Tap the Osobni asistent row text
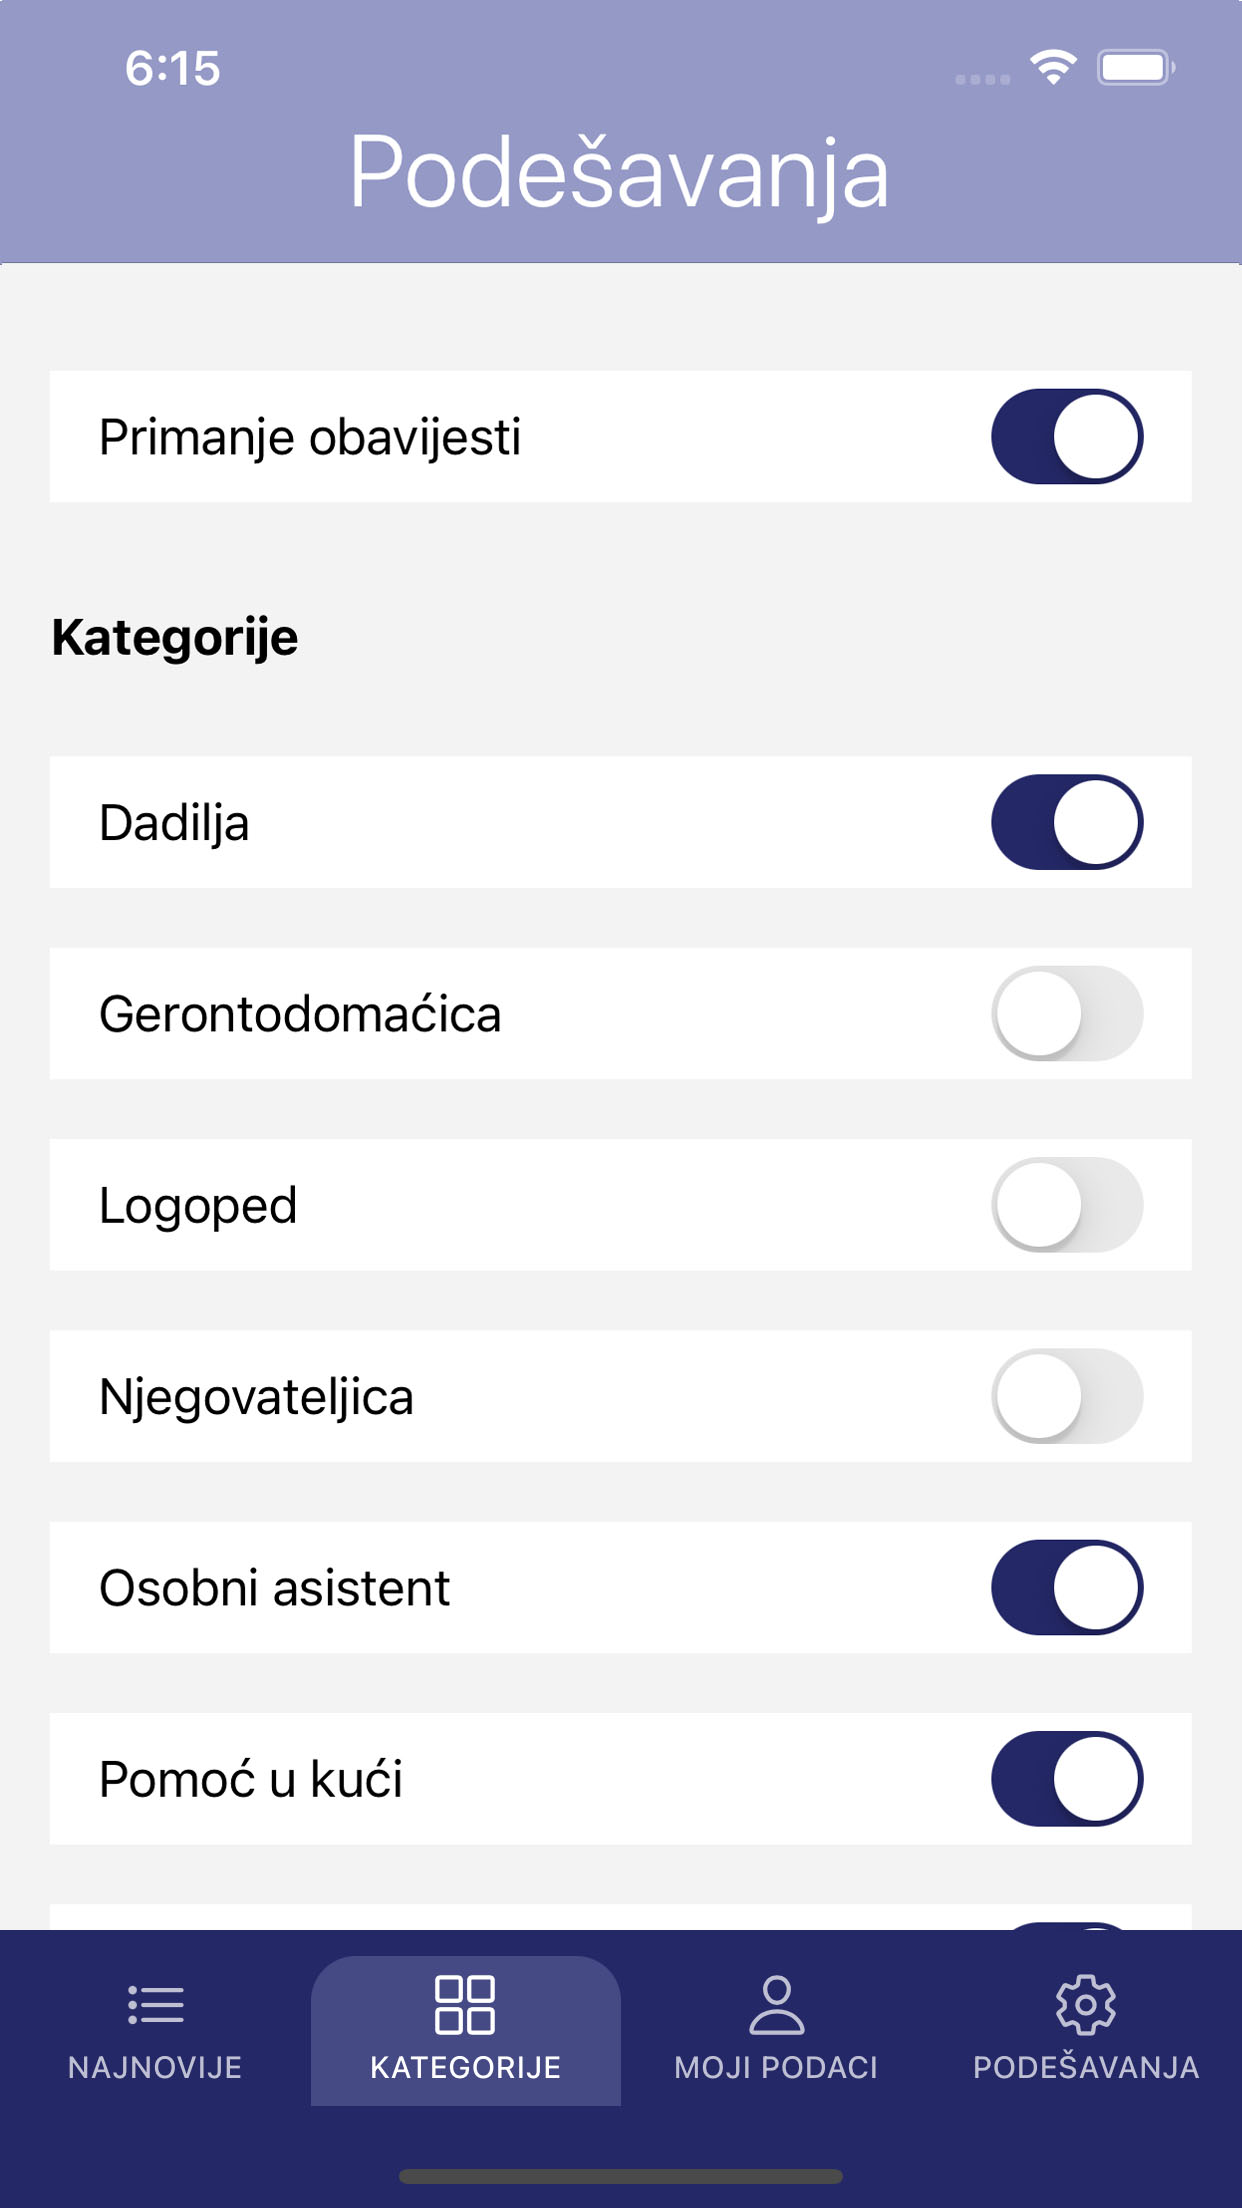 (x=275, y=1588)
